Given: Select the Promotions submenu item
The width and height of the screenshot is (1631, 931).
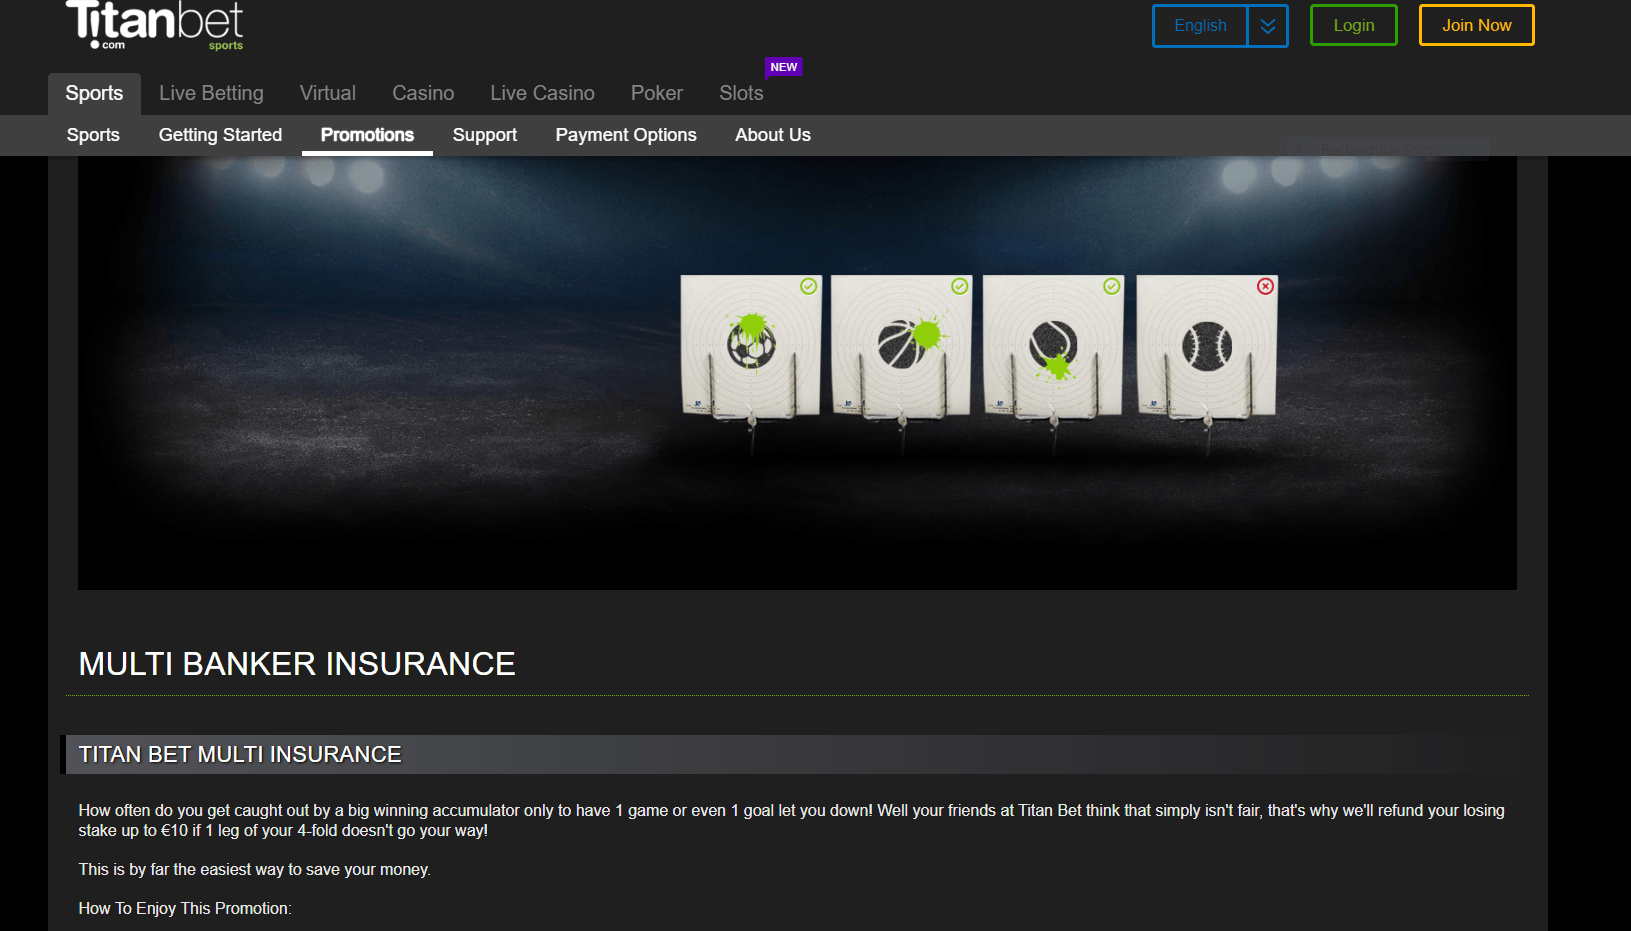Looking at the screenshot, I should (x=367, y=135).
